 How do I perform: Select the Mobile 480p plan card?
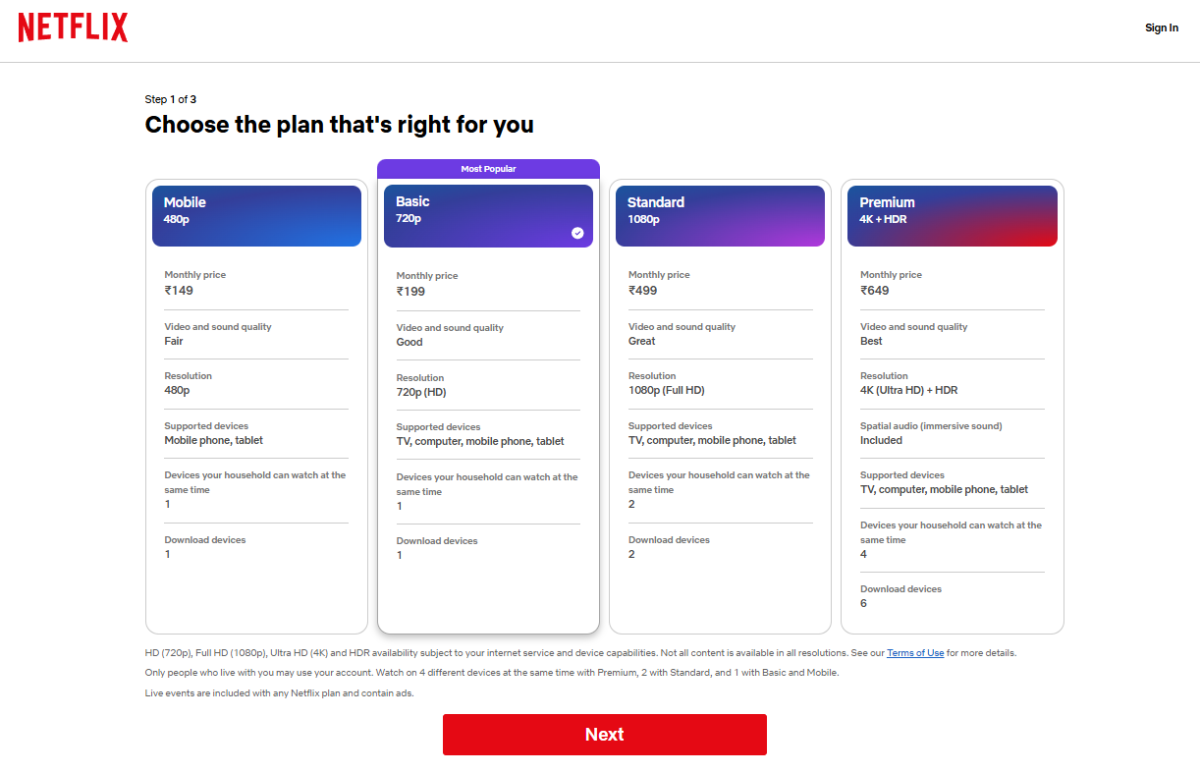256,215
